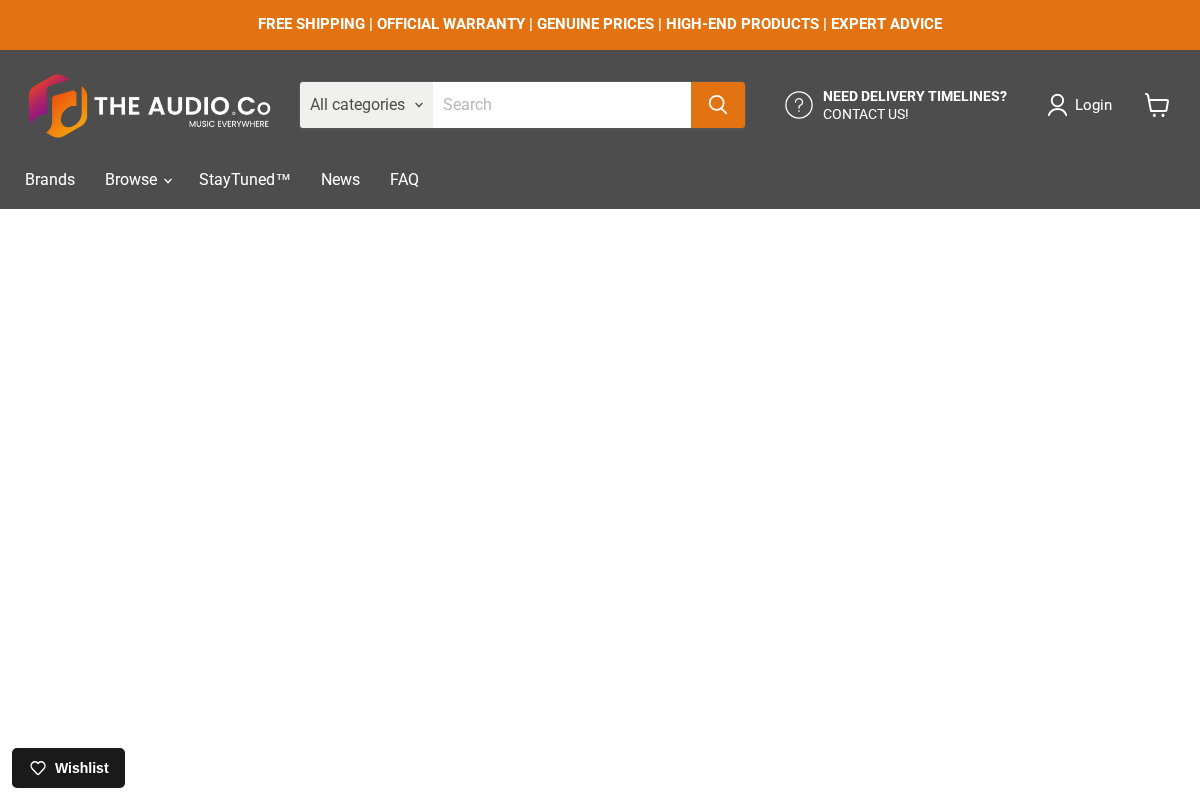Click the question mark help icon
The image size is (1200, 800).
(798, 104)
